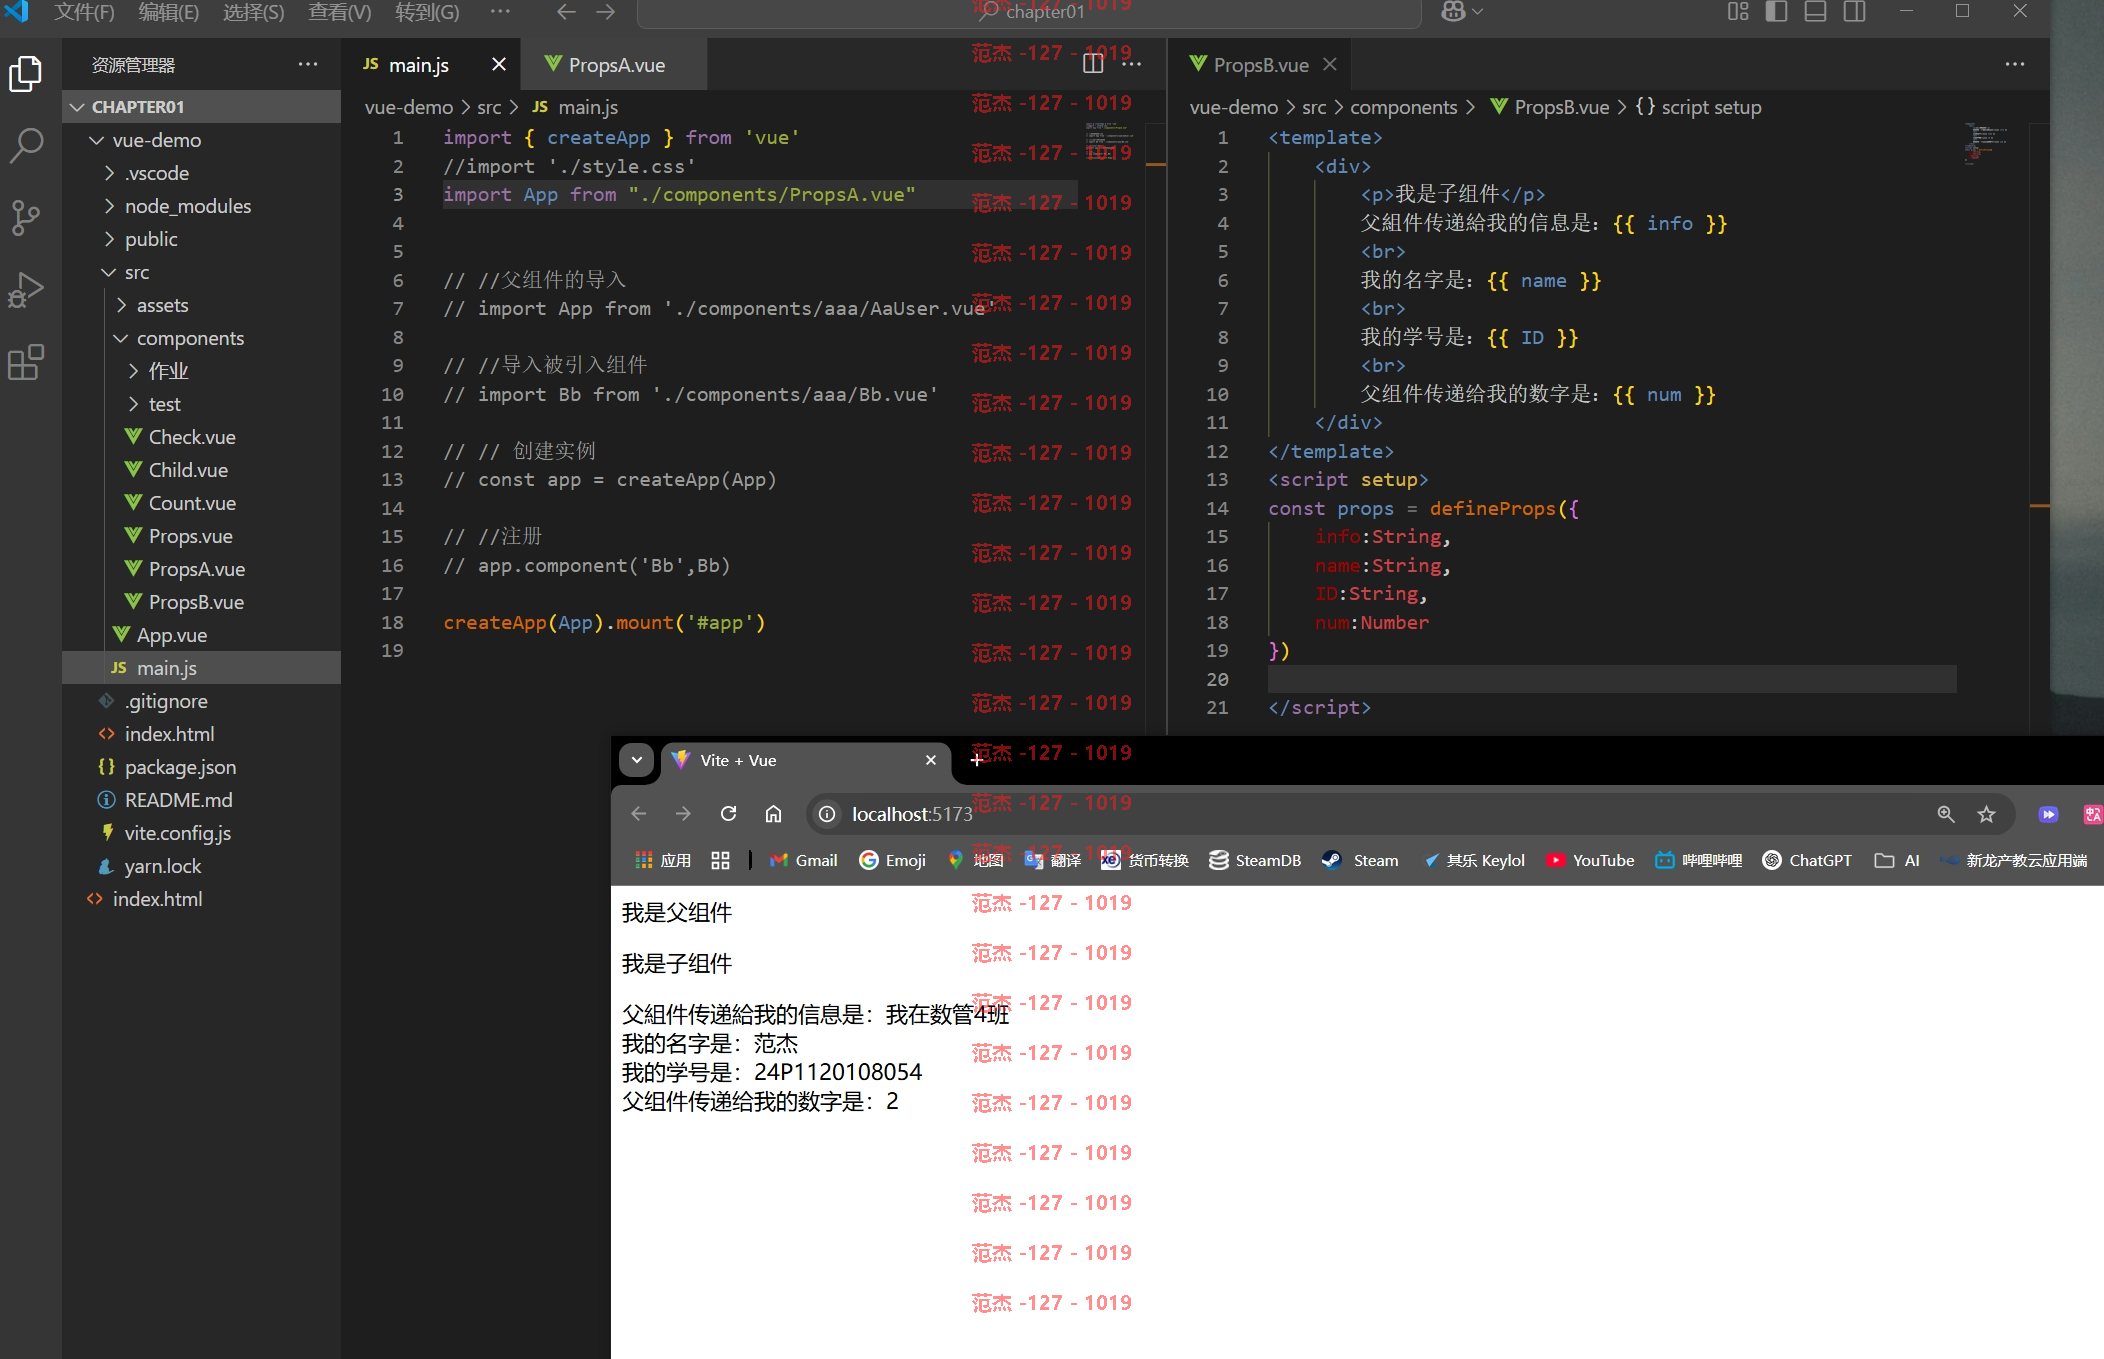The image size is (2104, 1359).
Task: Close the Vite + Vue browser tab
Action: 931,760
